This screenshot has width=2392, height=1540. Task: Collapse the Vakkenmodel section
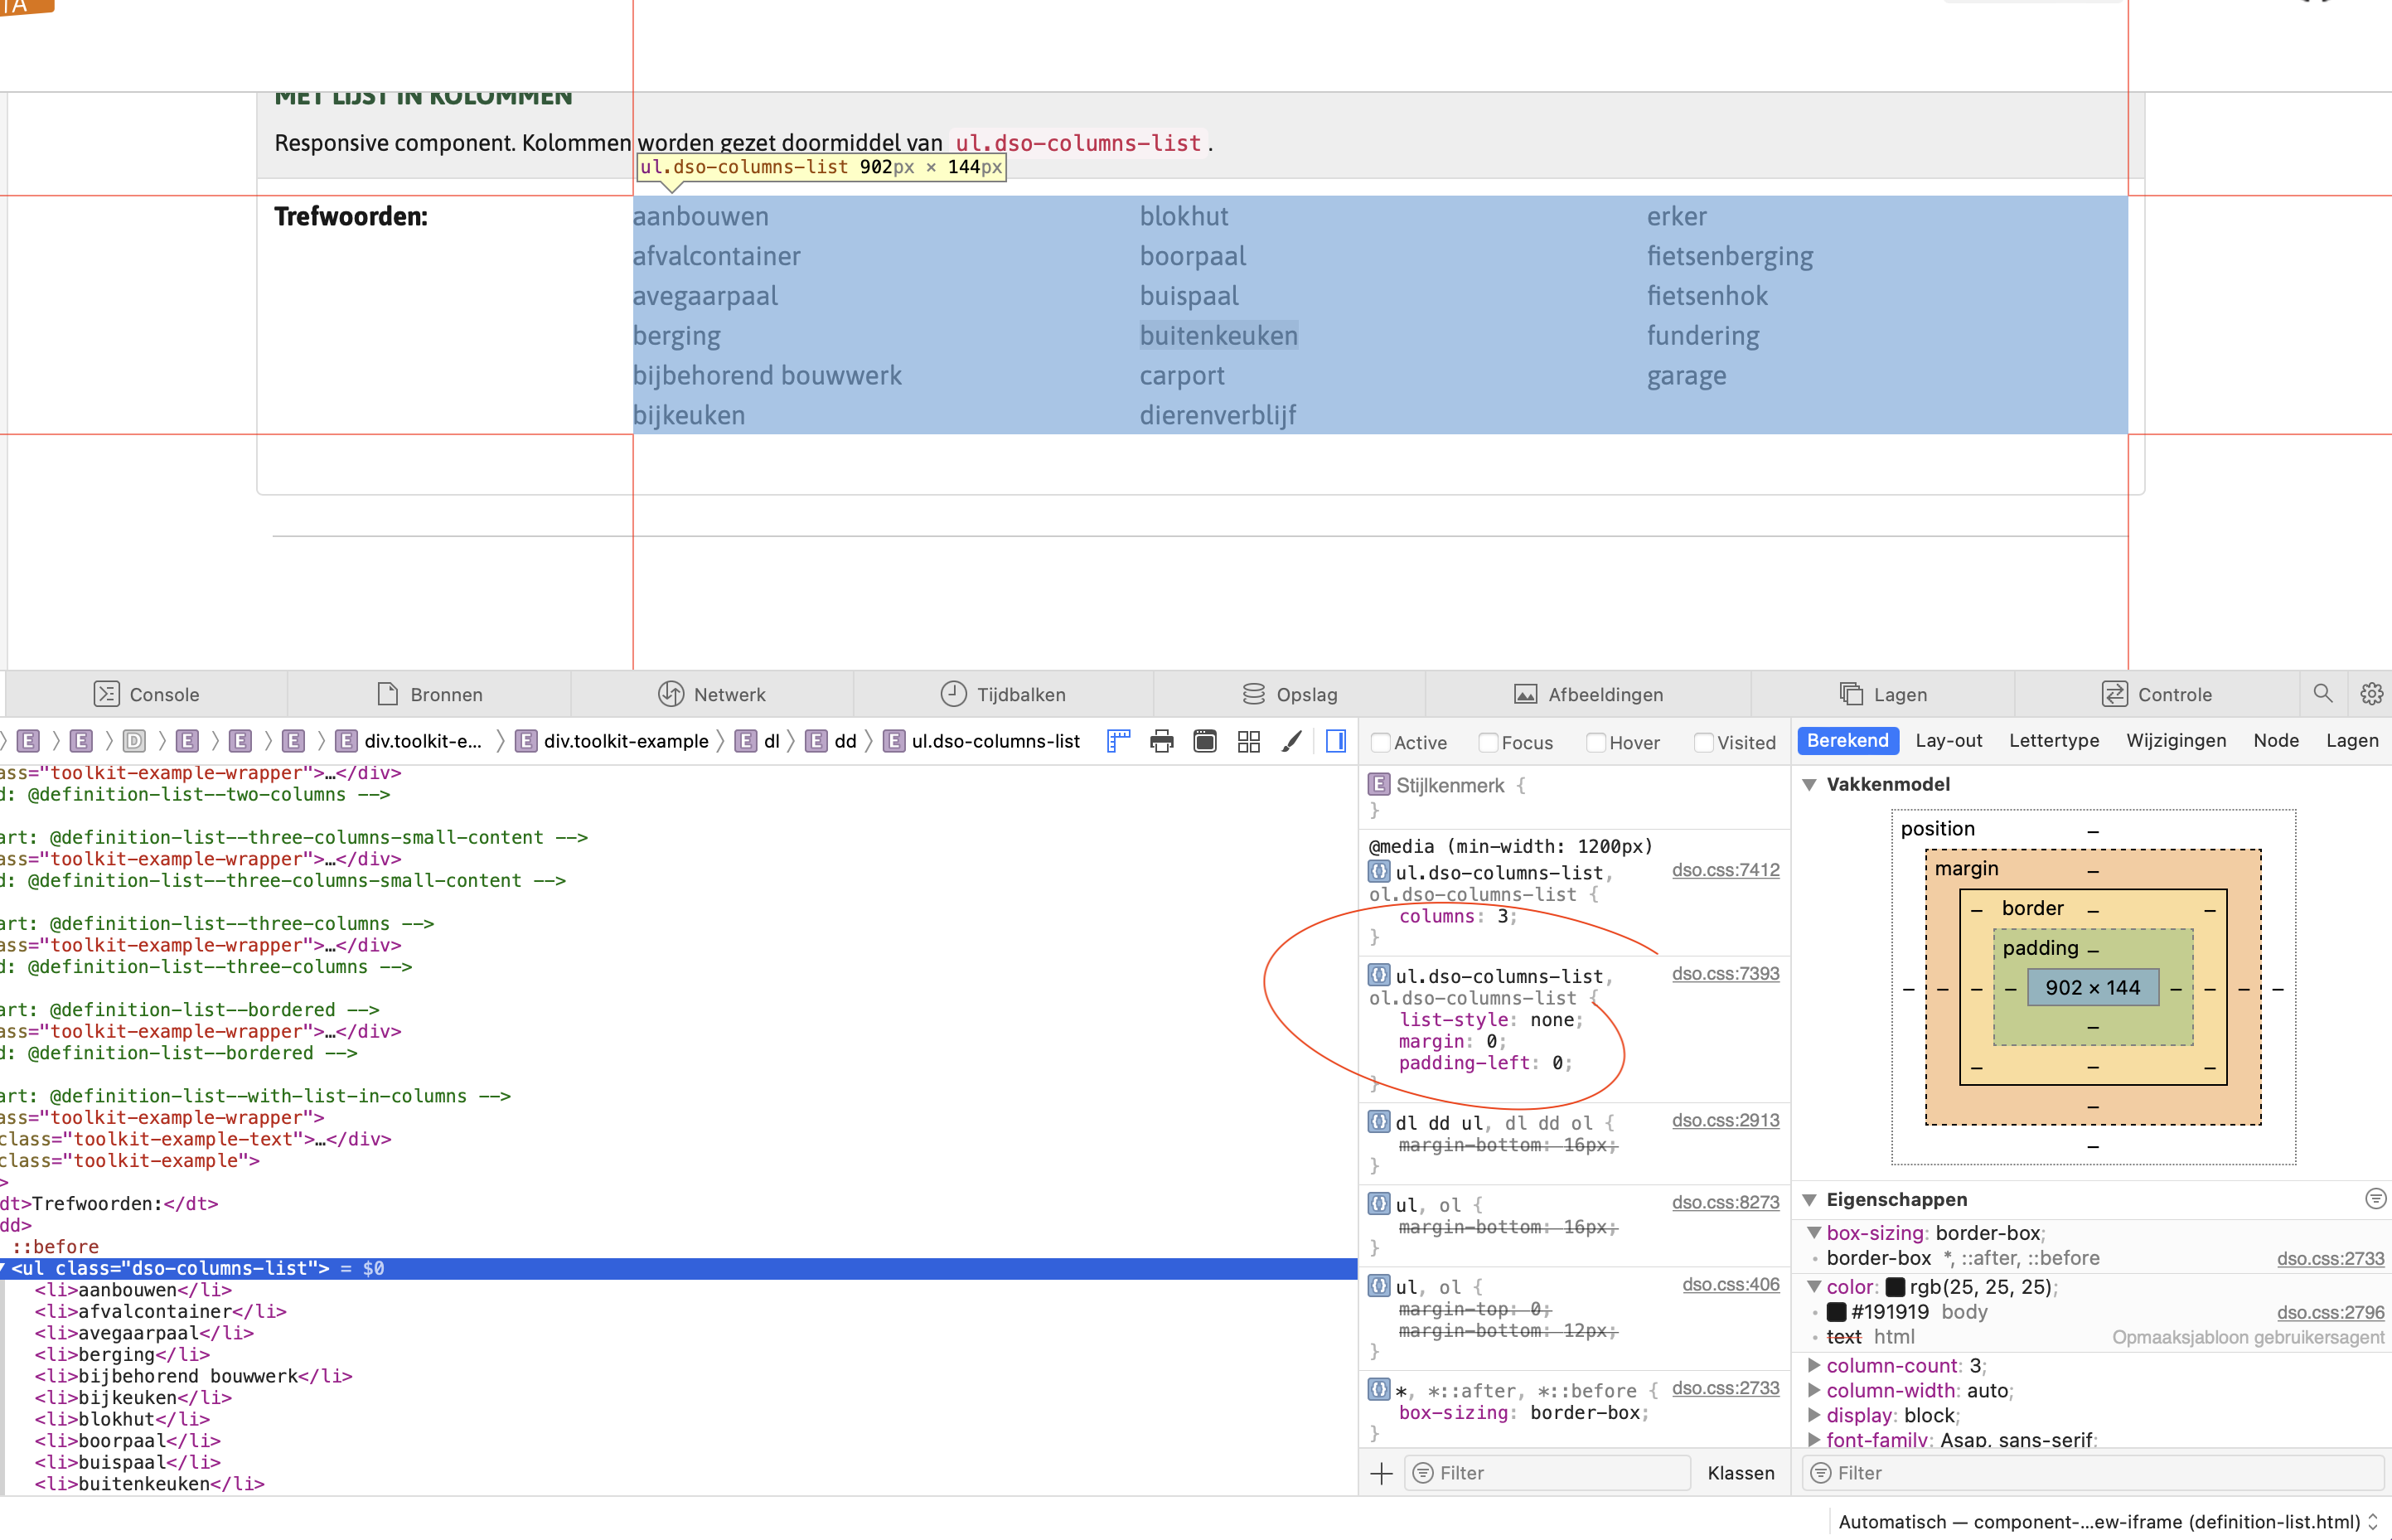(1810, 784)
